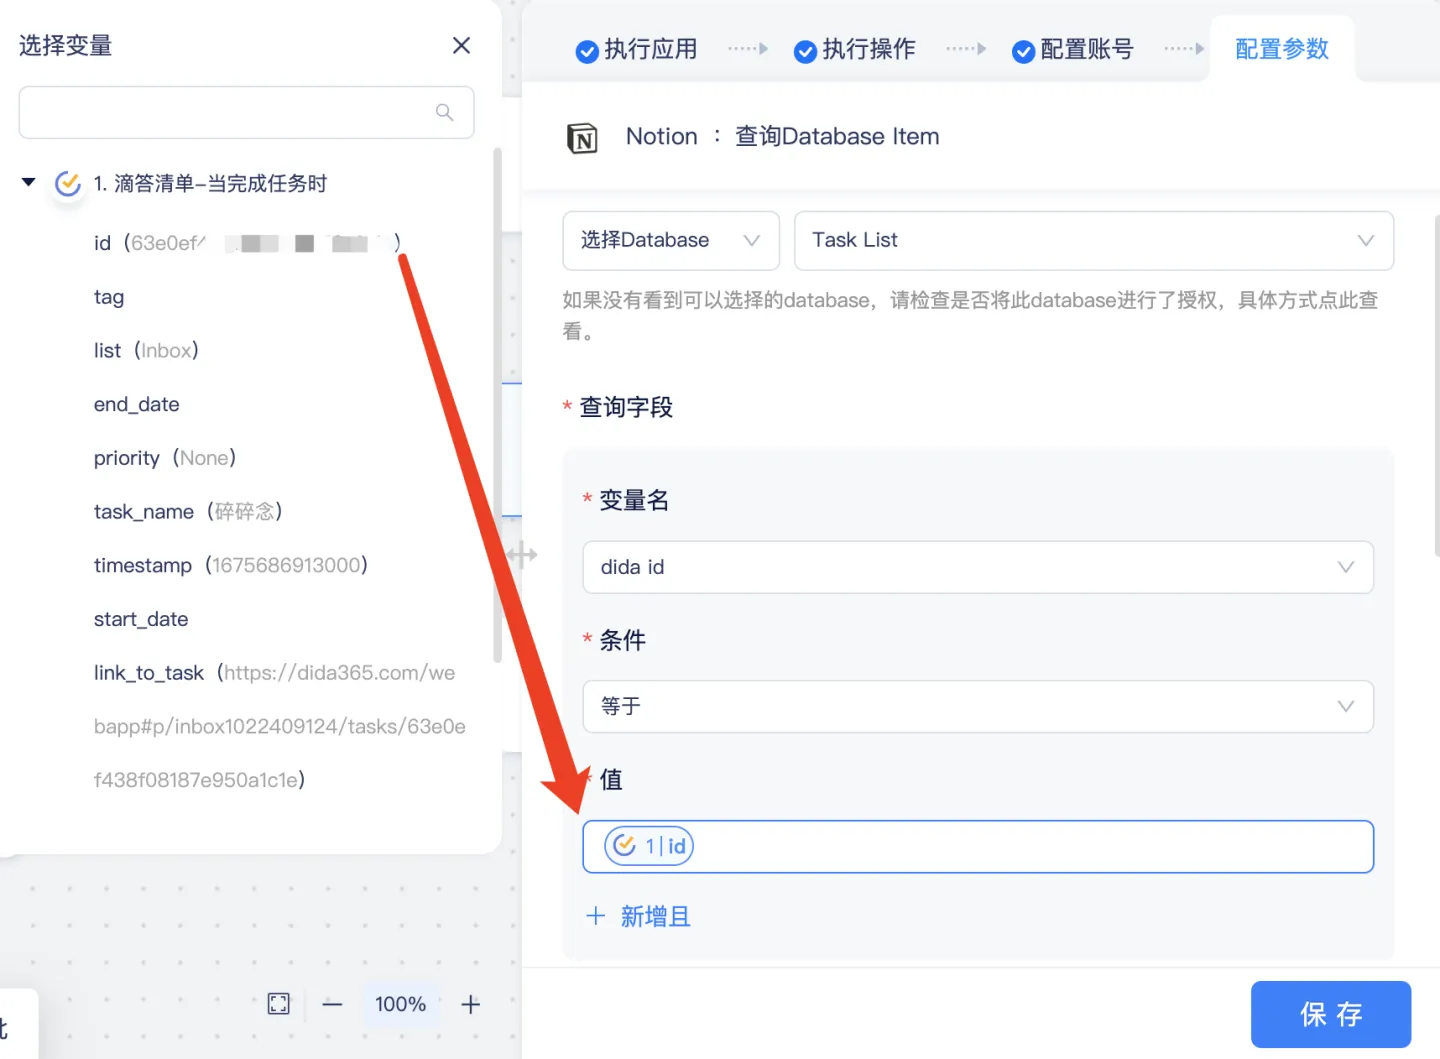Close the 选择变量 panel

coord(461,45)
